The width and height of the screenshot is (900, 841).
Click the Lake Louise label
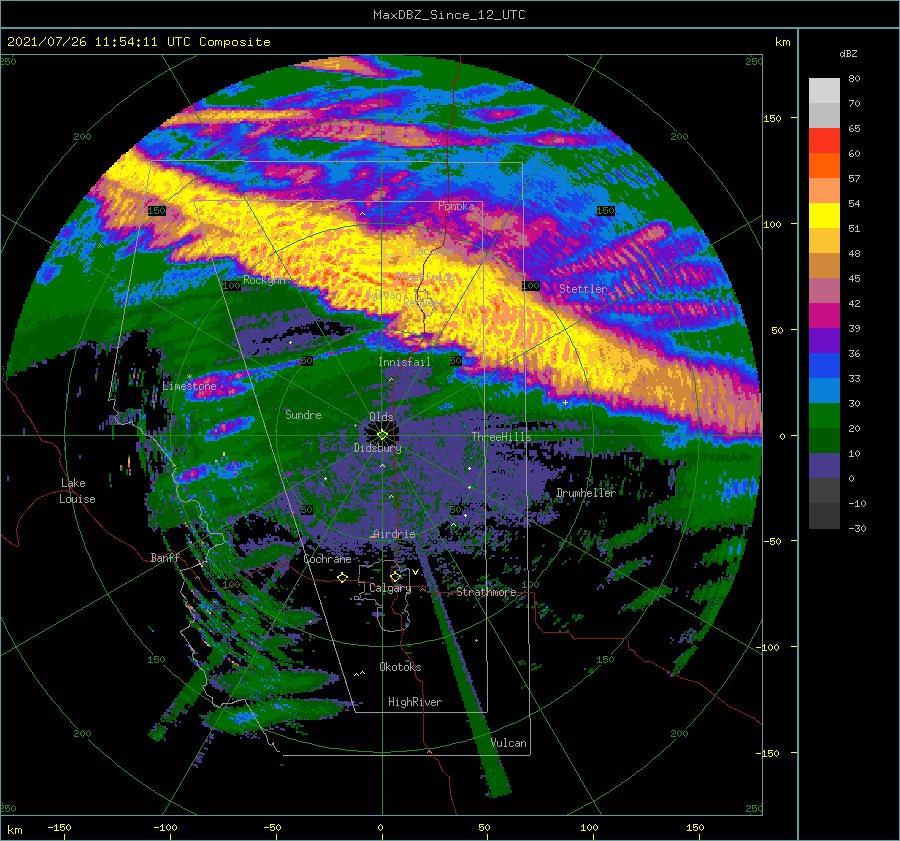77,491
